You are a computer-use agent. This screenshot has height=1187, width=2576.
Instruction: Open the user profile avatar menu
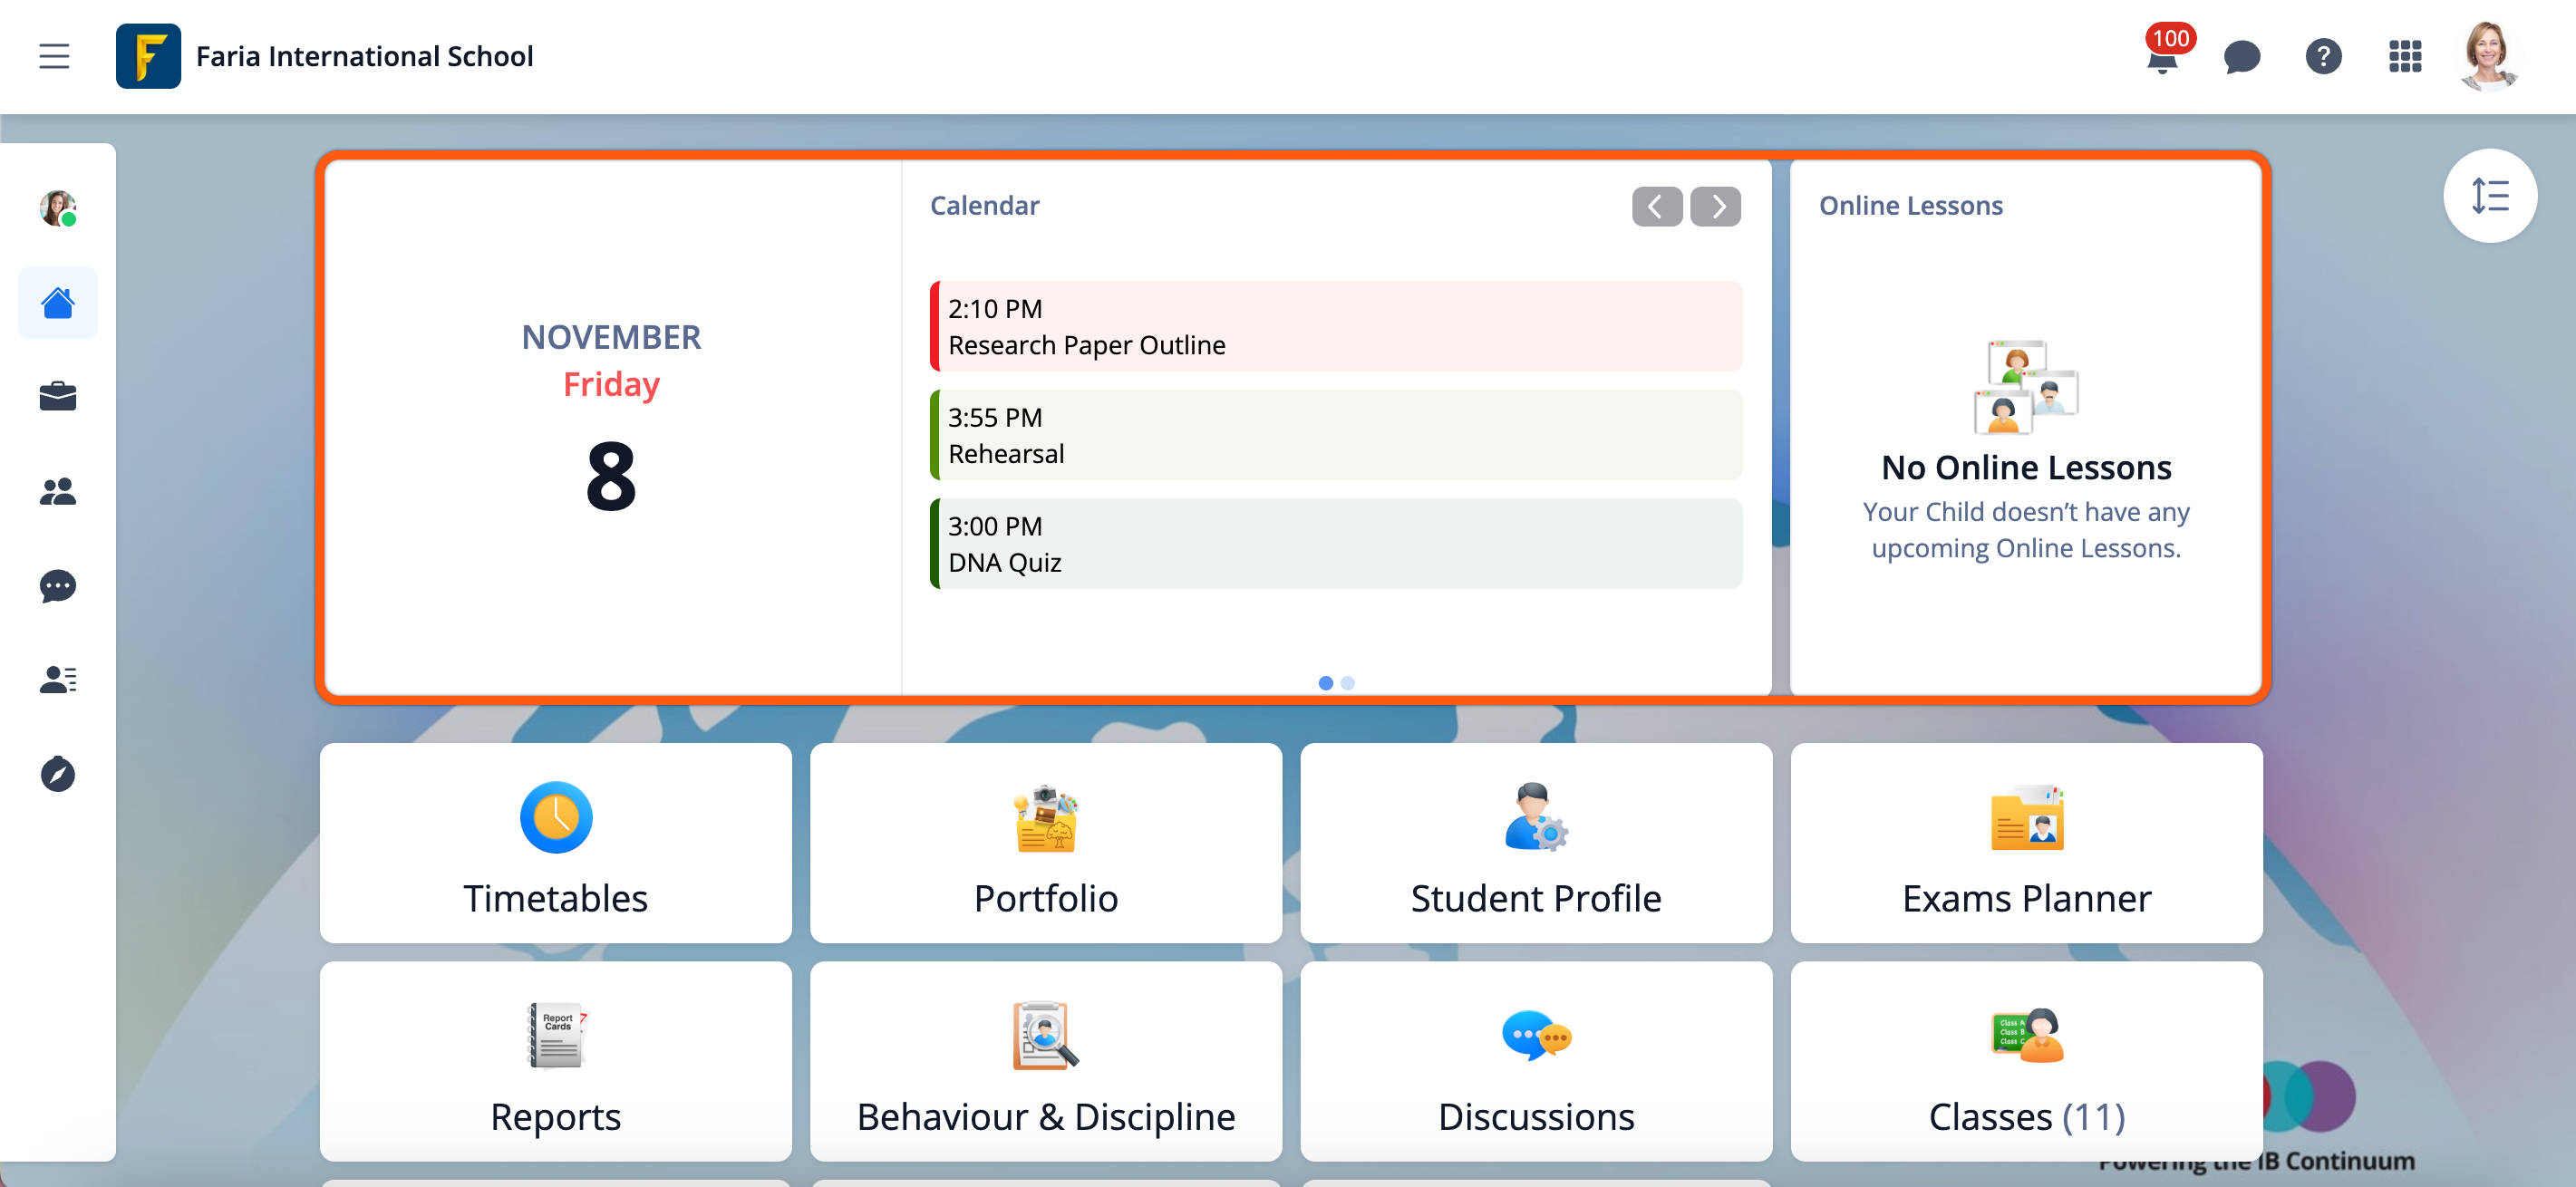(2487, 57)
